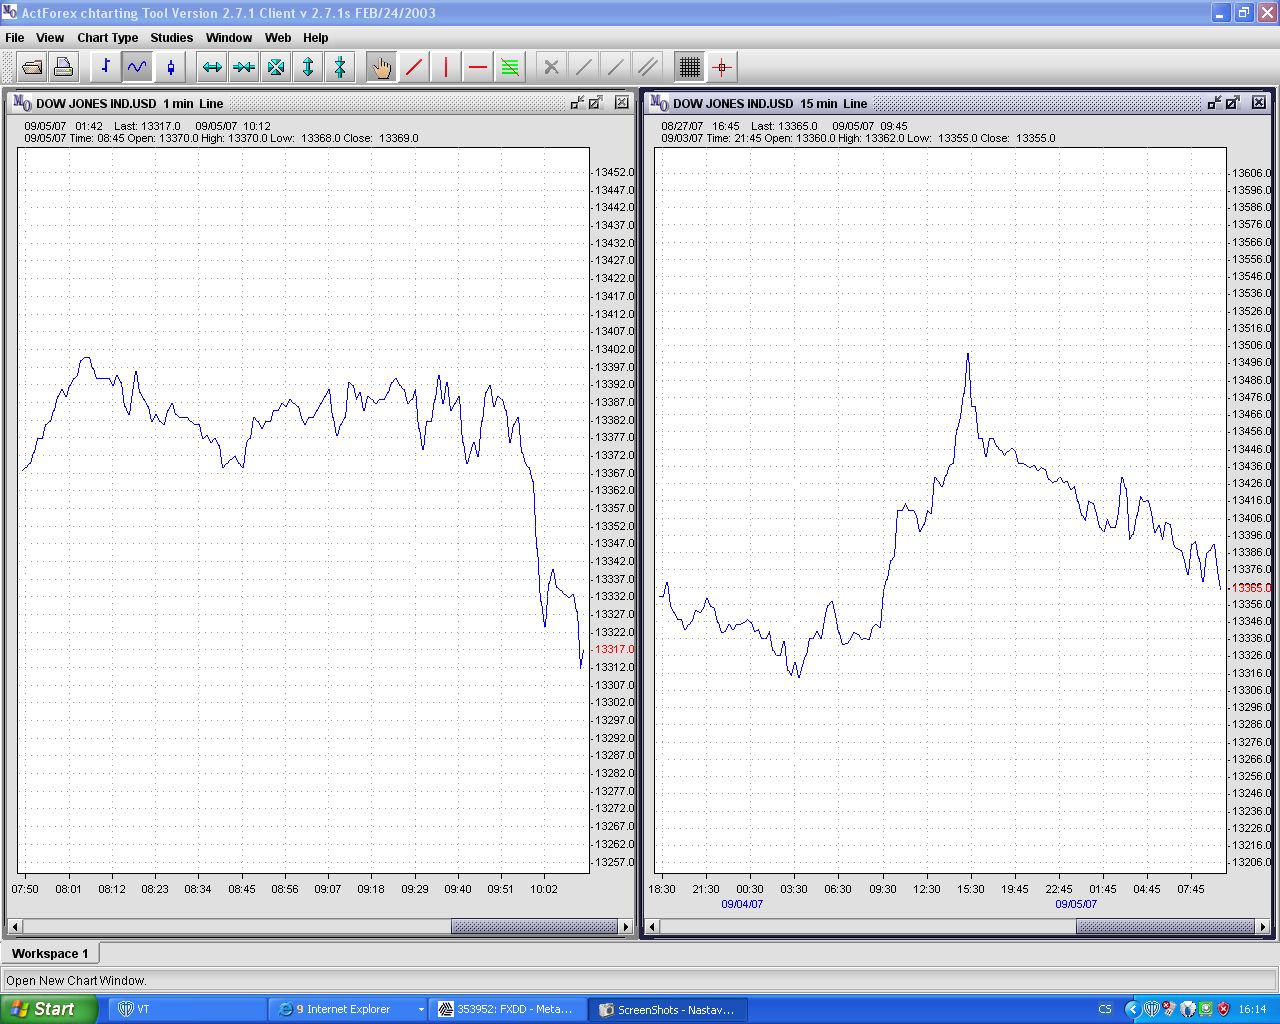Click the horizontal expand arrows icon
The height and width of the screenshot is (1024, 1280).
click(212, 67)
